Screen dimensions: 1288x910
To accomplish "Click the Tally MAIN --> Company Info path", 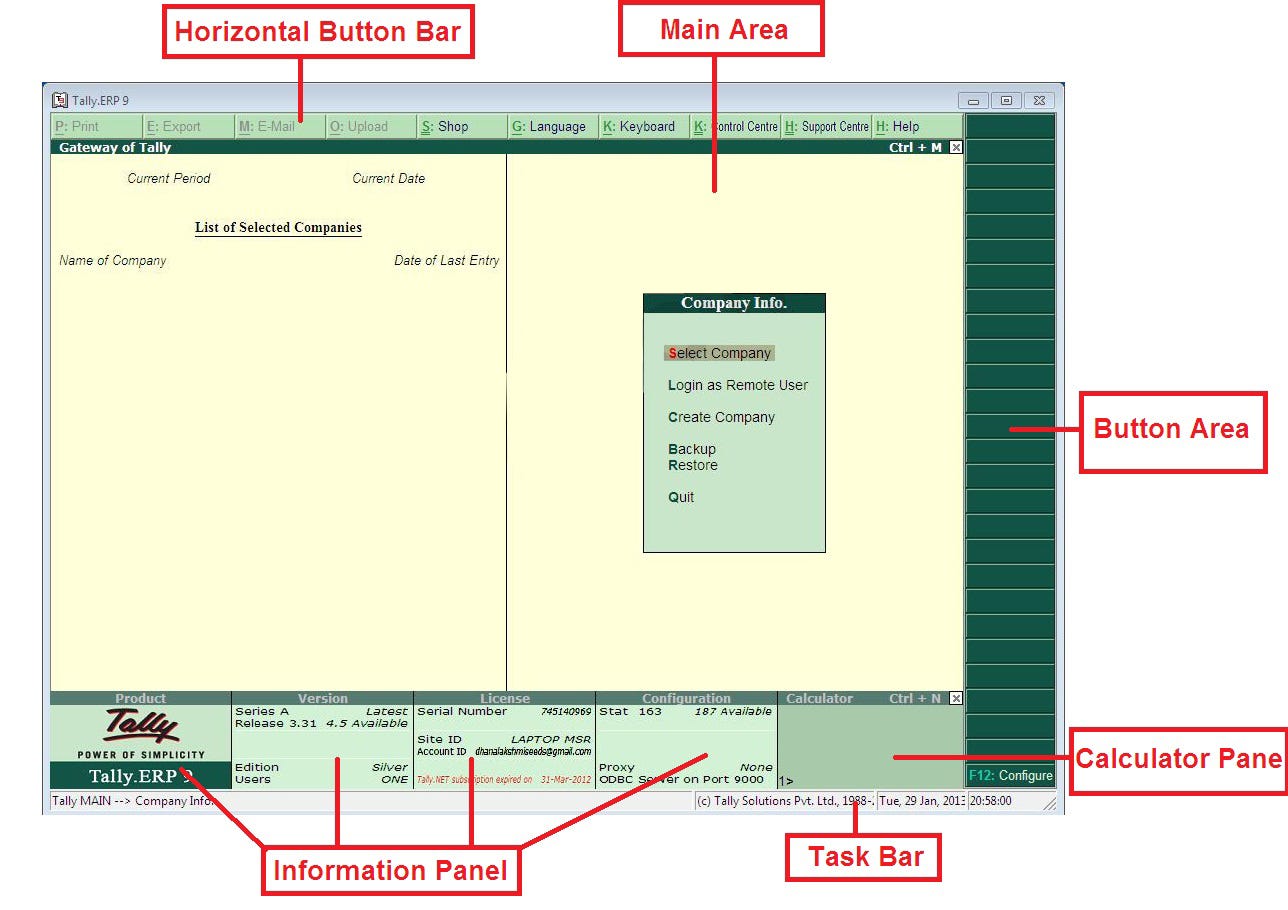I will click(133, 801).
